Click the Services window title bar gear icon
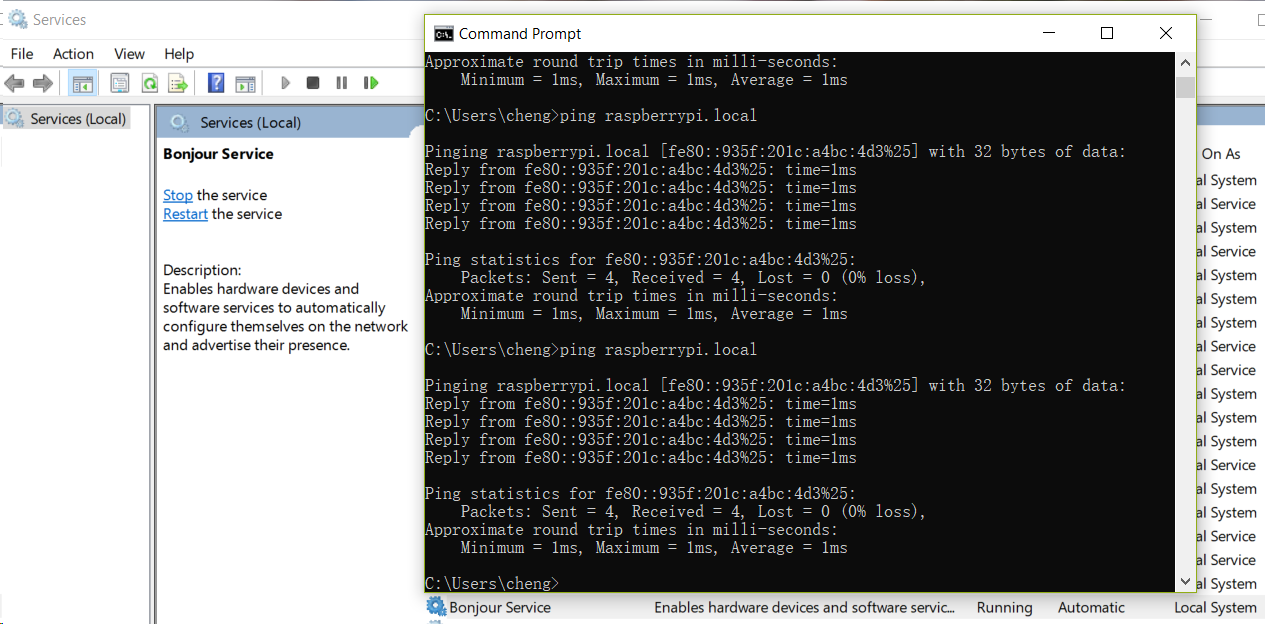This screenshot has height=624, width=1265. [x=17, y=19]
